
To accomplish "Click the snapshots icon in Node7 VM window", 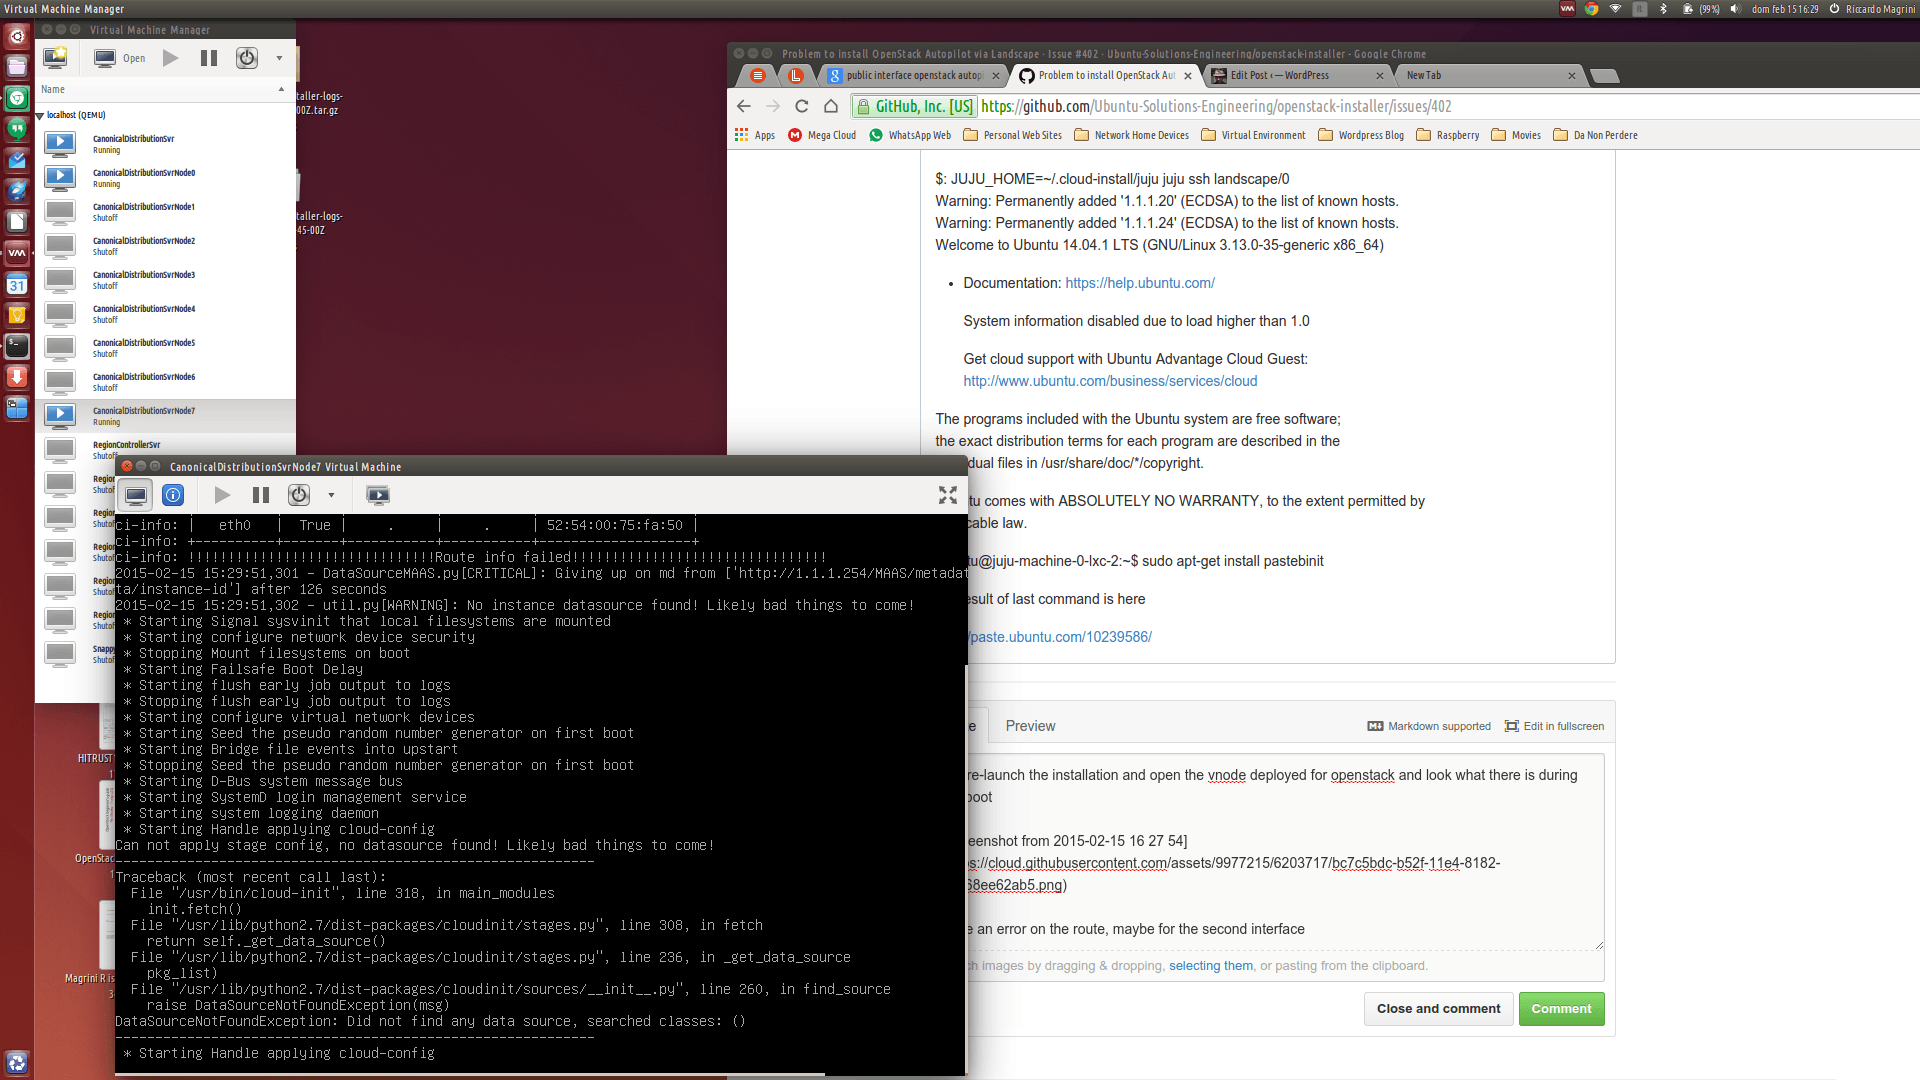I will pos(378,495).
